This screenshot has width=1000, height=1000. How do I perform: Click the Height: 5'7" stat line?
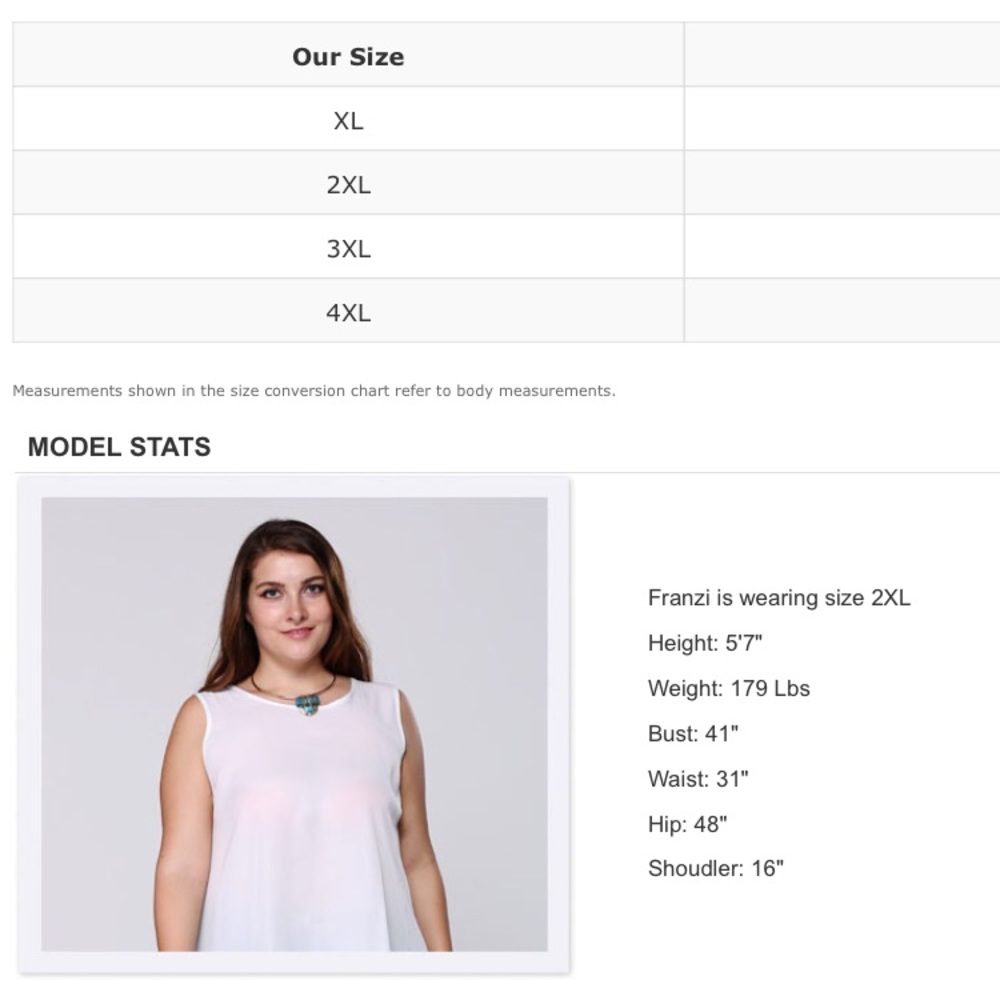(x=705, y=643)
